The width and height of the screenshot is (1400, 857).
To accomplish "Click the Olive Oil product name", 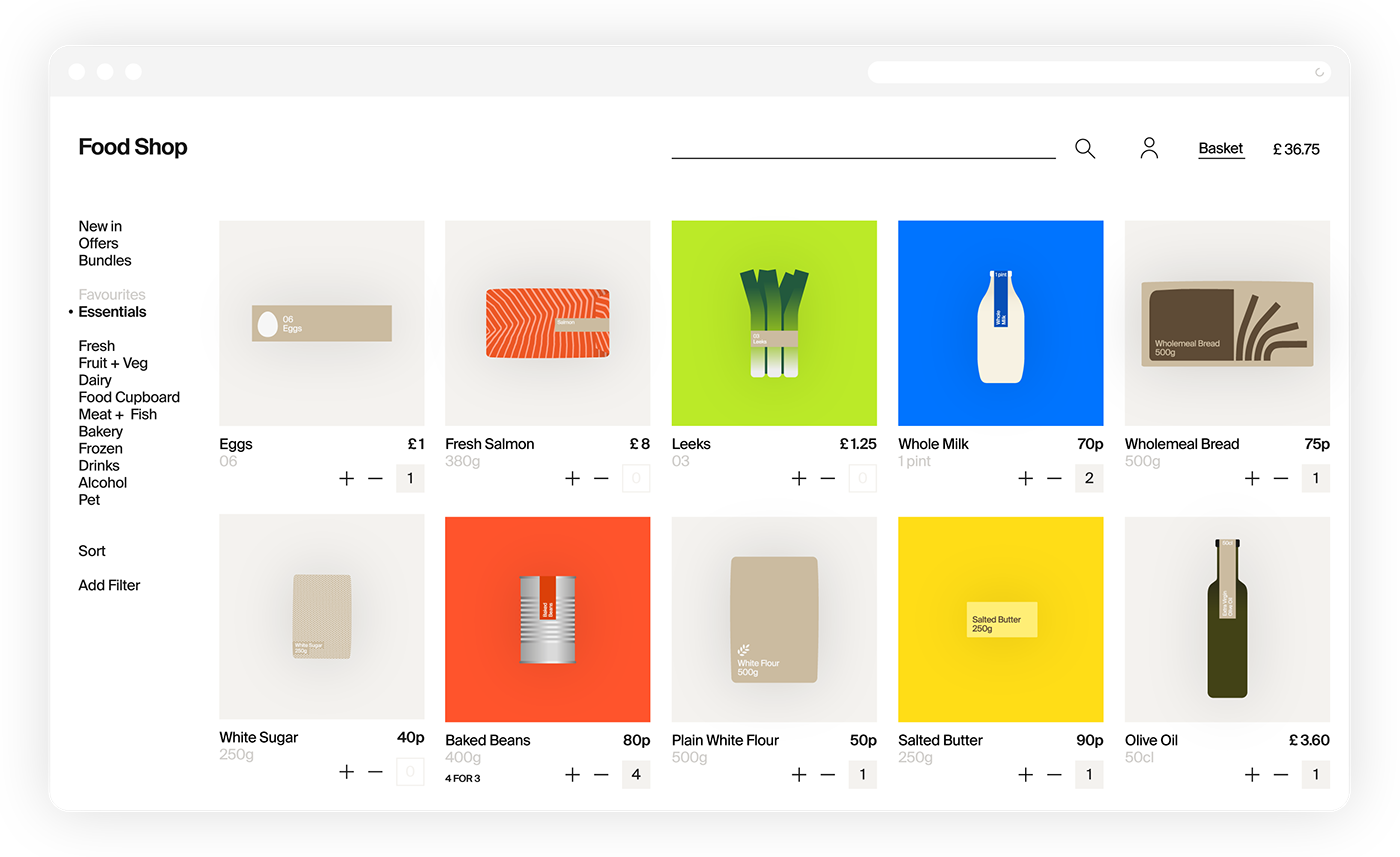I will [1151, 740].
